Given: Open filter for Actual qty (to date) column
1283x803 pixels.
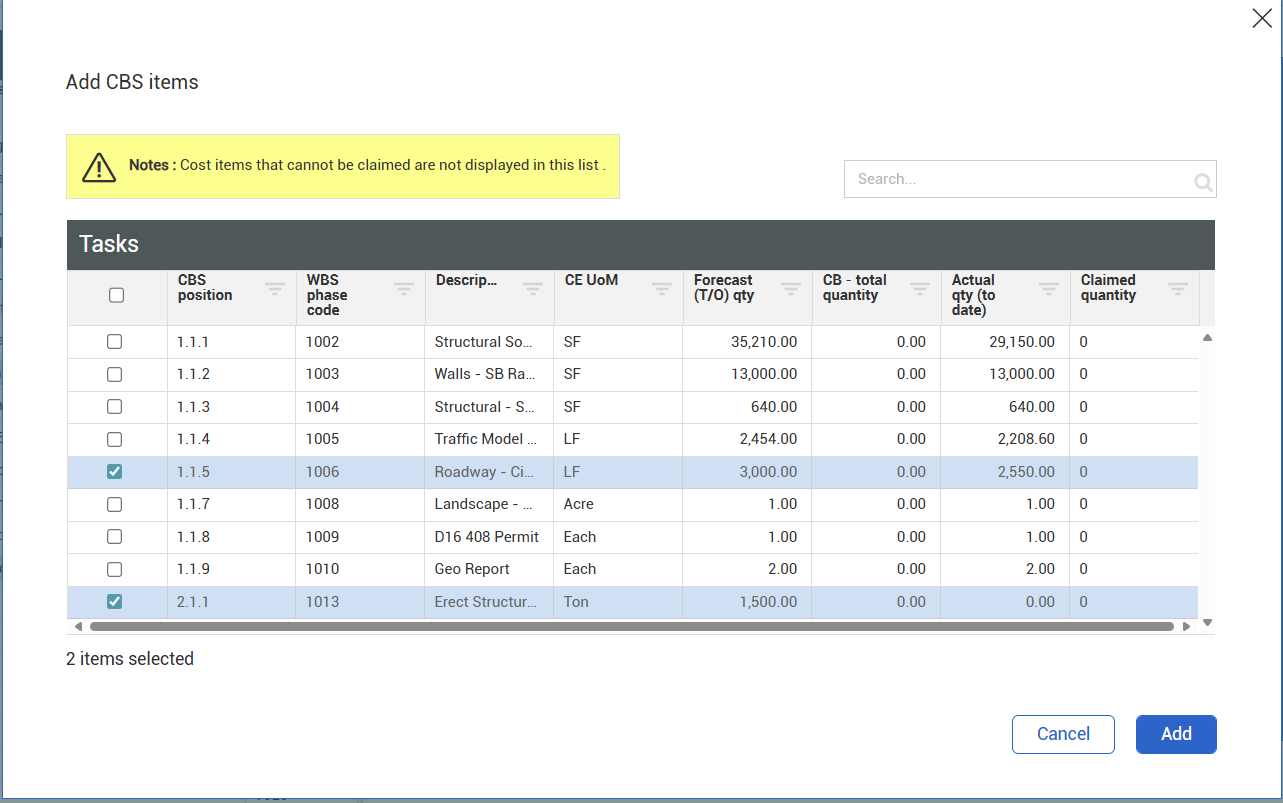Looking at the screenshot, I should click(1048, 289).
